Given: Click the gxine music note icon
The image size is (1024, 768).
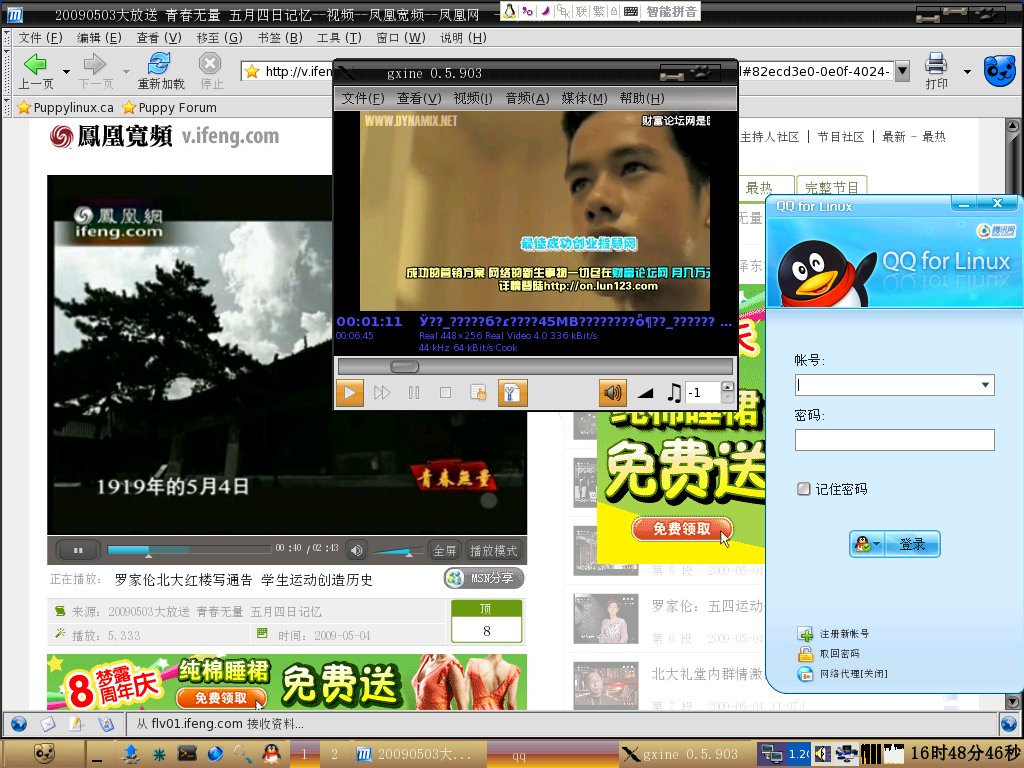Looking at the screenshot, I should (674, 393).
